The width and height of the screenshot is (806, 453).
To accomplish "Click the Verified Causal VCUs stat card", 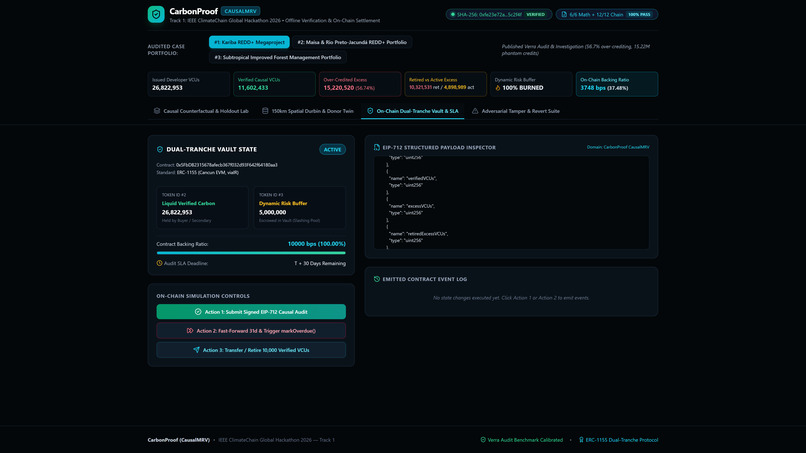I will pos(274,84).
